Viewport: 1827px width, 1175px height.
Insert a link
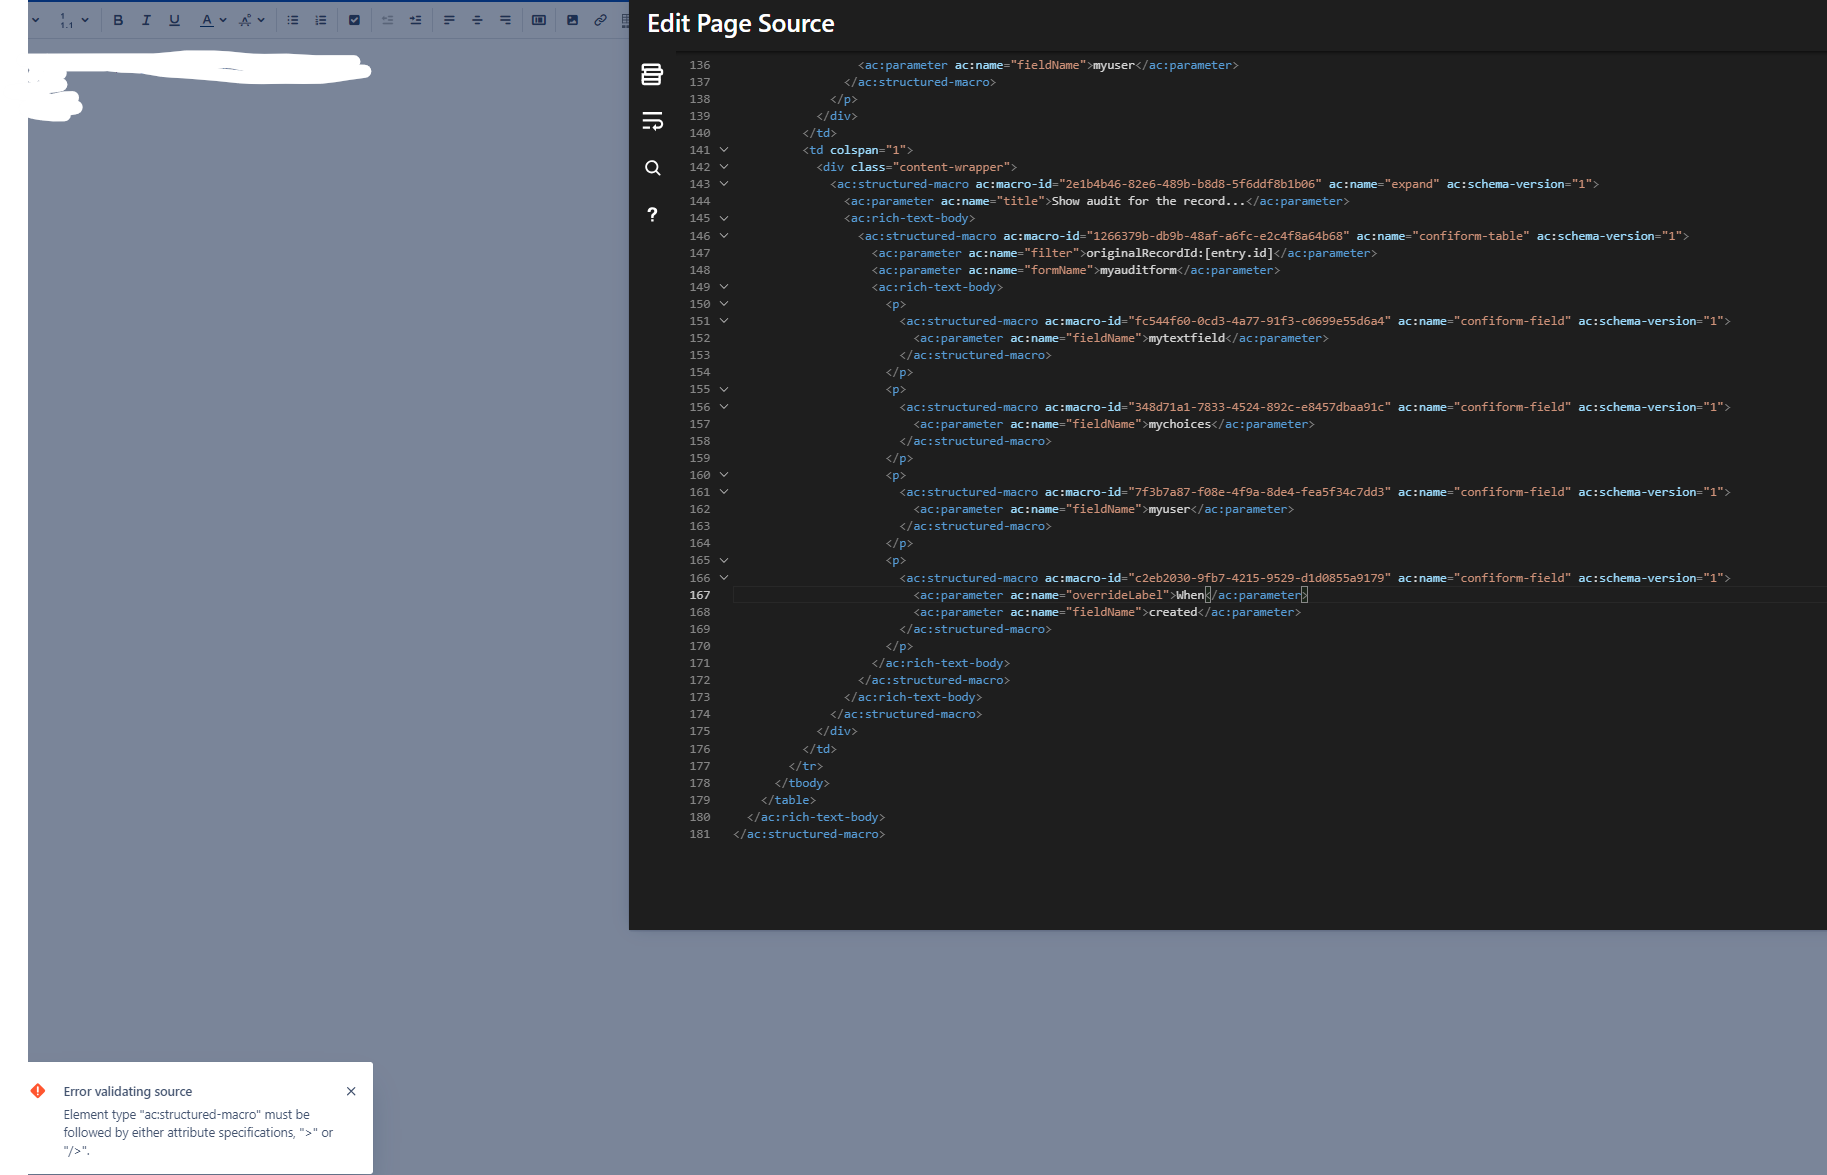pos(600,20)
